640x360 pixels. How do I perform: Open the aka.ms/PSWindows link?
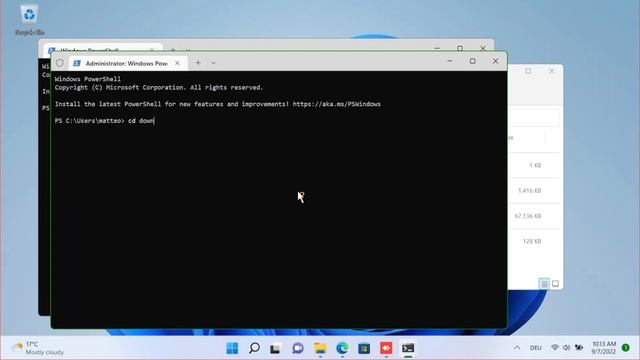coord(337,104)
